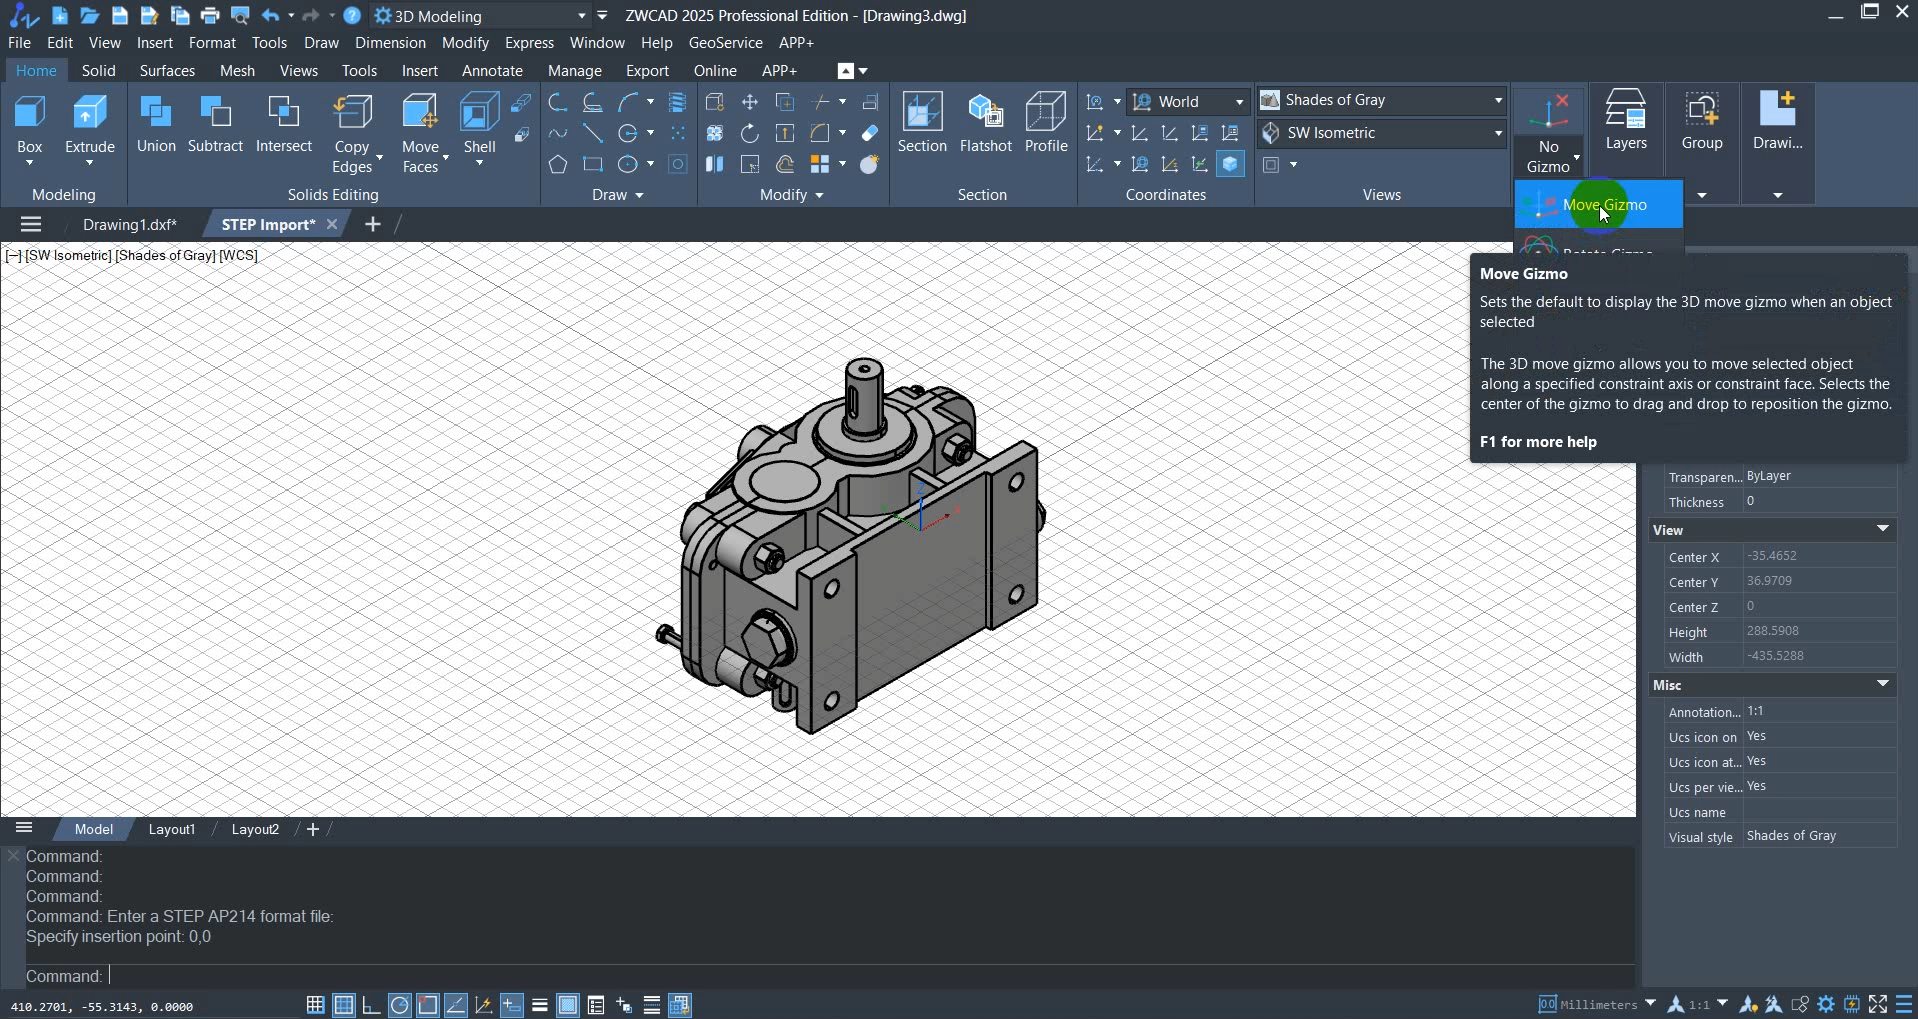Toggle dynamic input in status bar

(511, 1005)
